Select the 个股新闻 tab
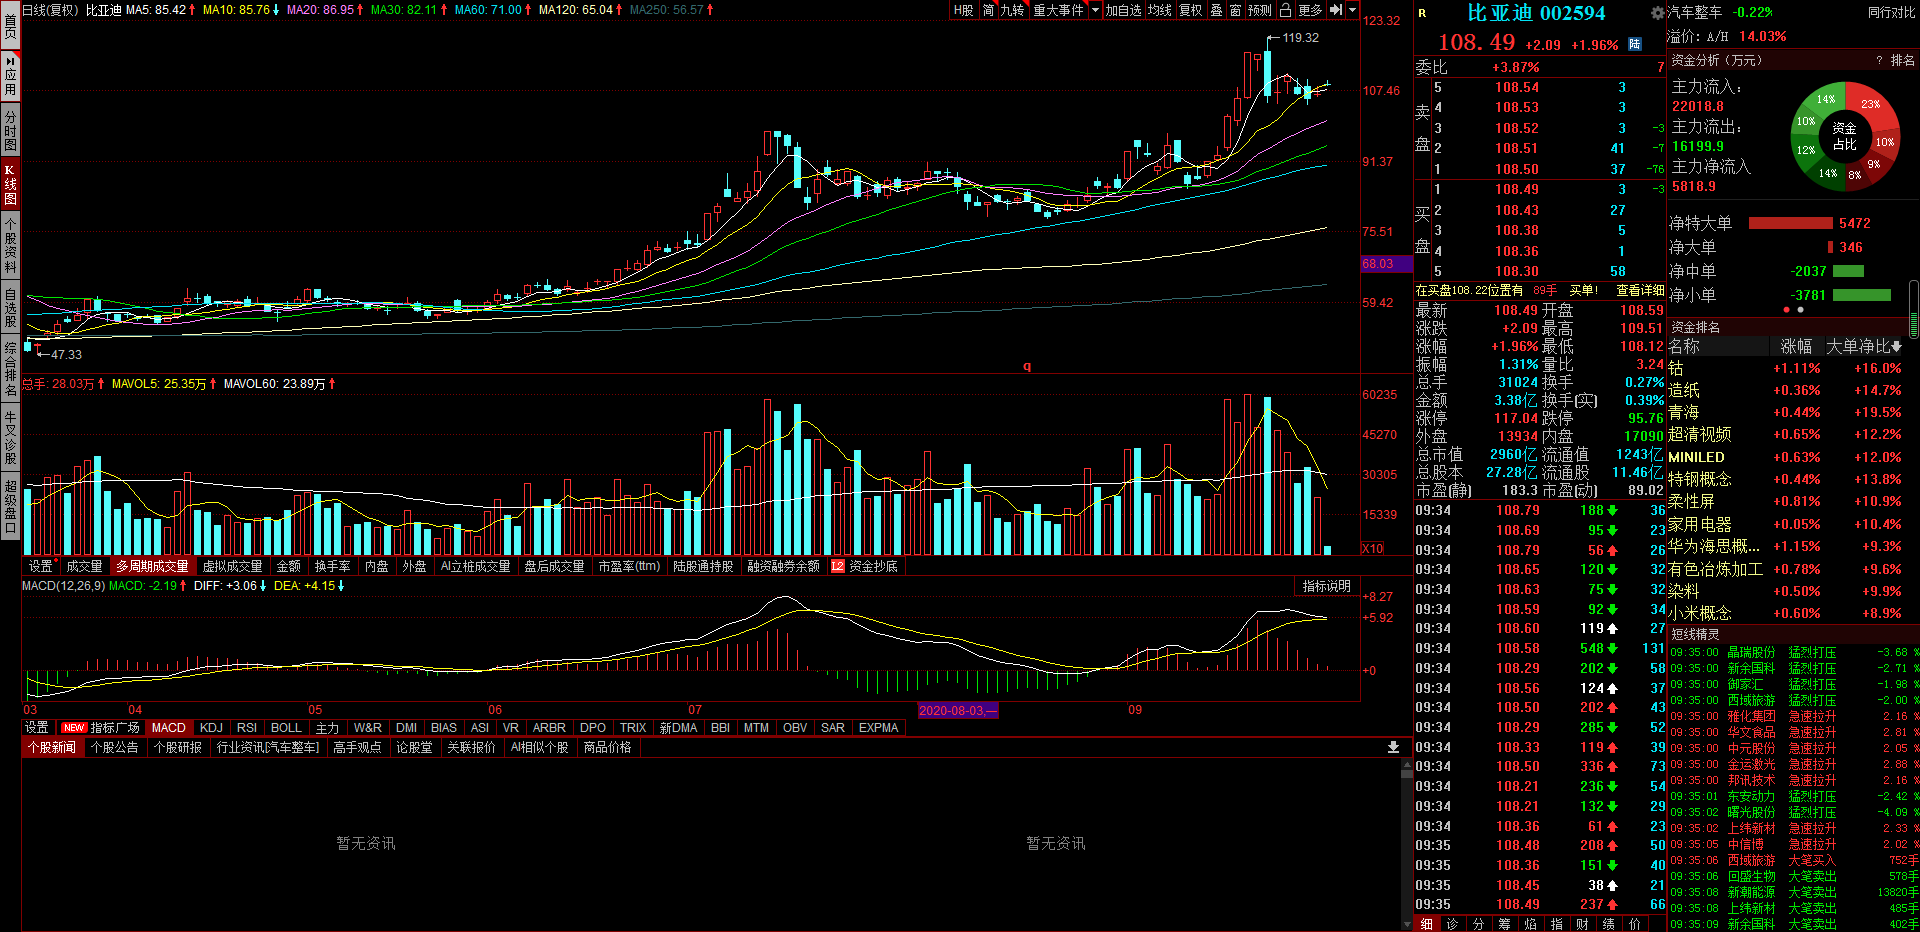Viewport: 1920px width, 932px height. click(x=52, y=747)
